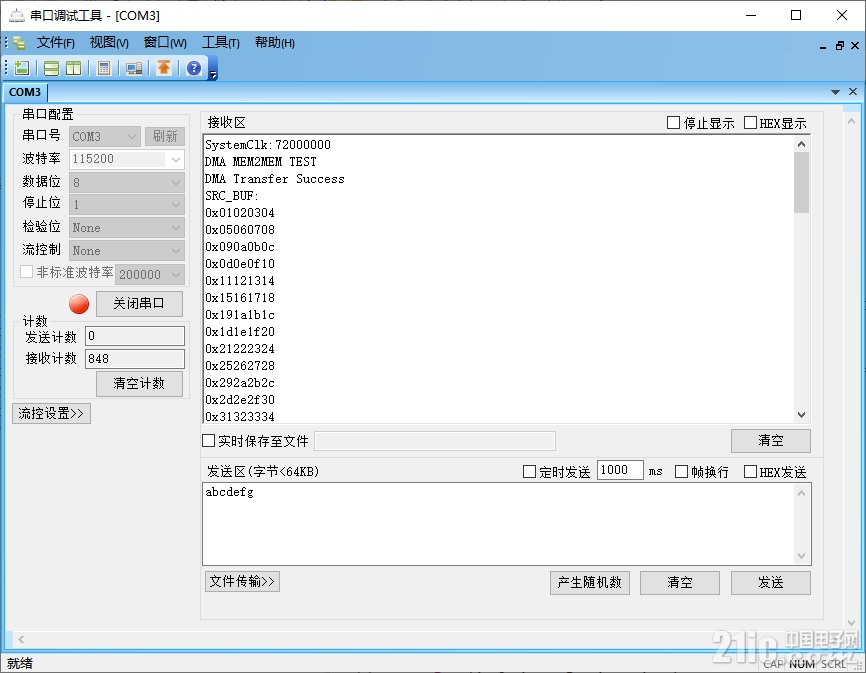
Task: Click title bar serial tool icon
Action: click(17, 15)
